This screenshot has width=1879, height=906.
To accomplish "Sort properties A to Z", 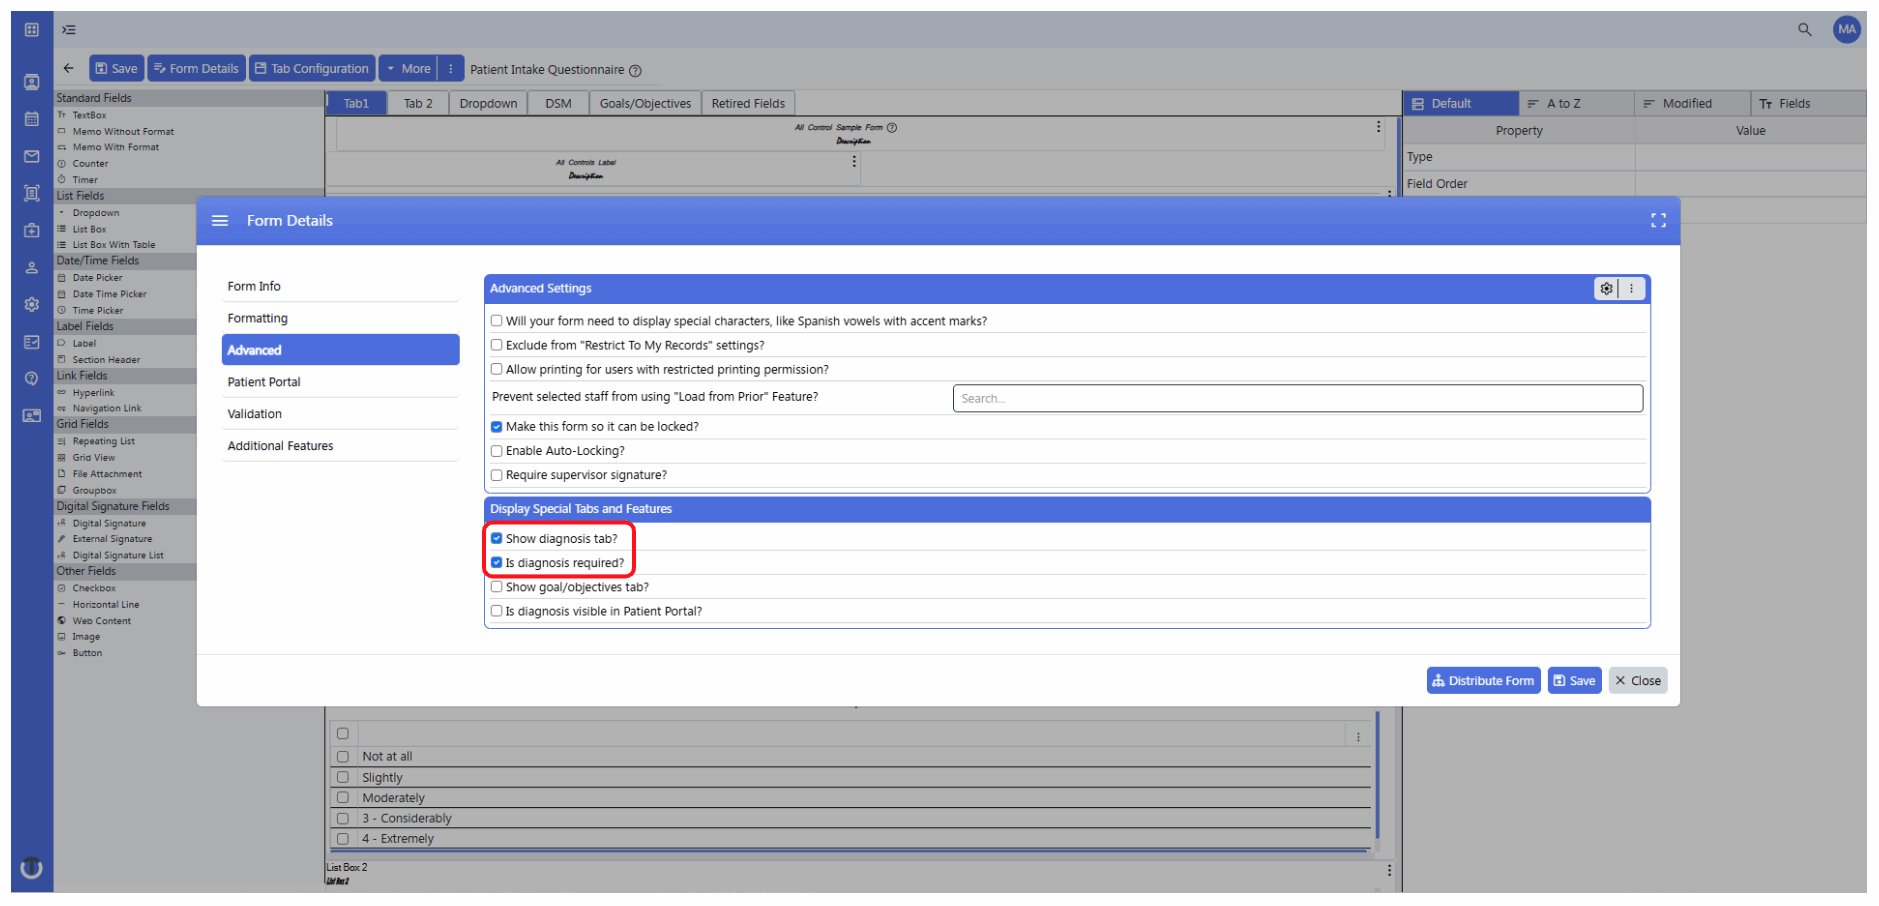I will pos(1577,103).
